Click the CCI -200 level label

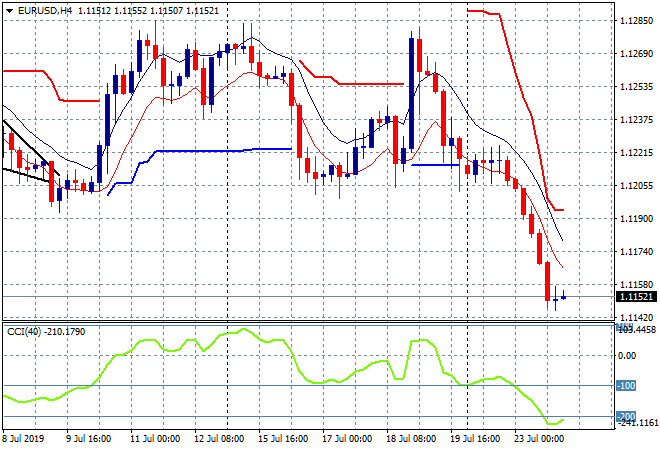click(x=626, y=417)
